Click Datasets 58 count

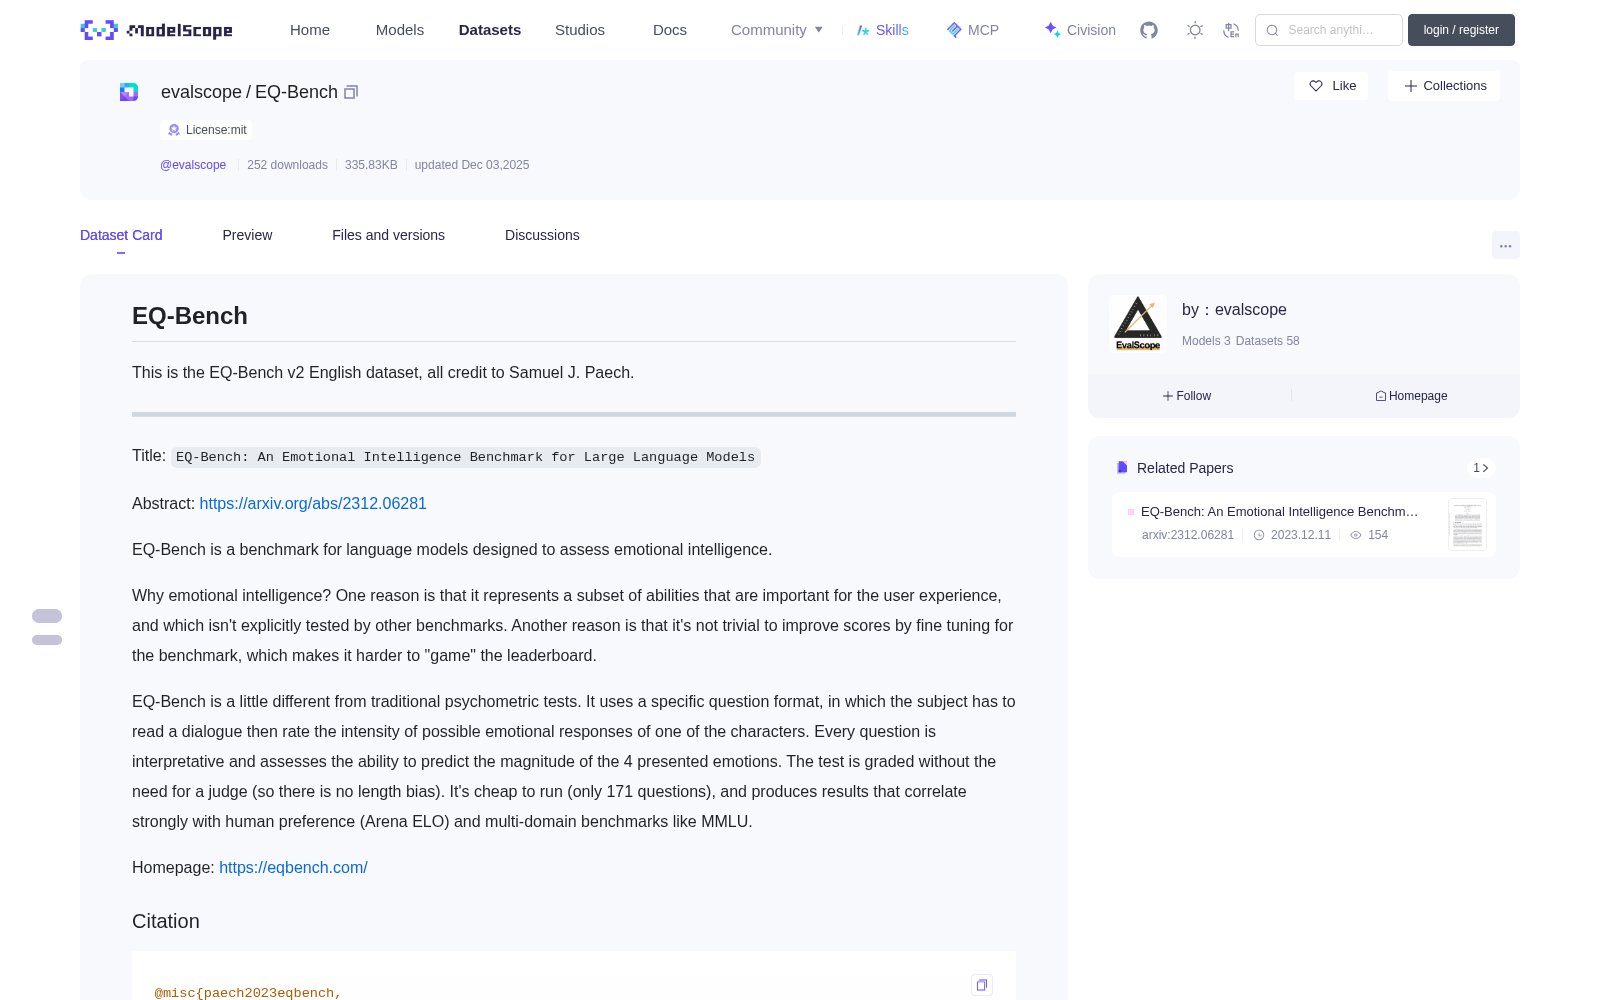(1268, 341)
